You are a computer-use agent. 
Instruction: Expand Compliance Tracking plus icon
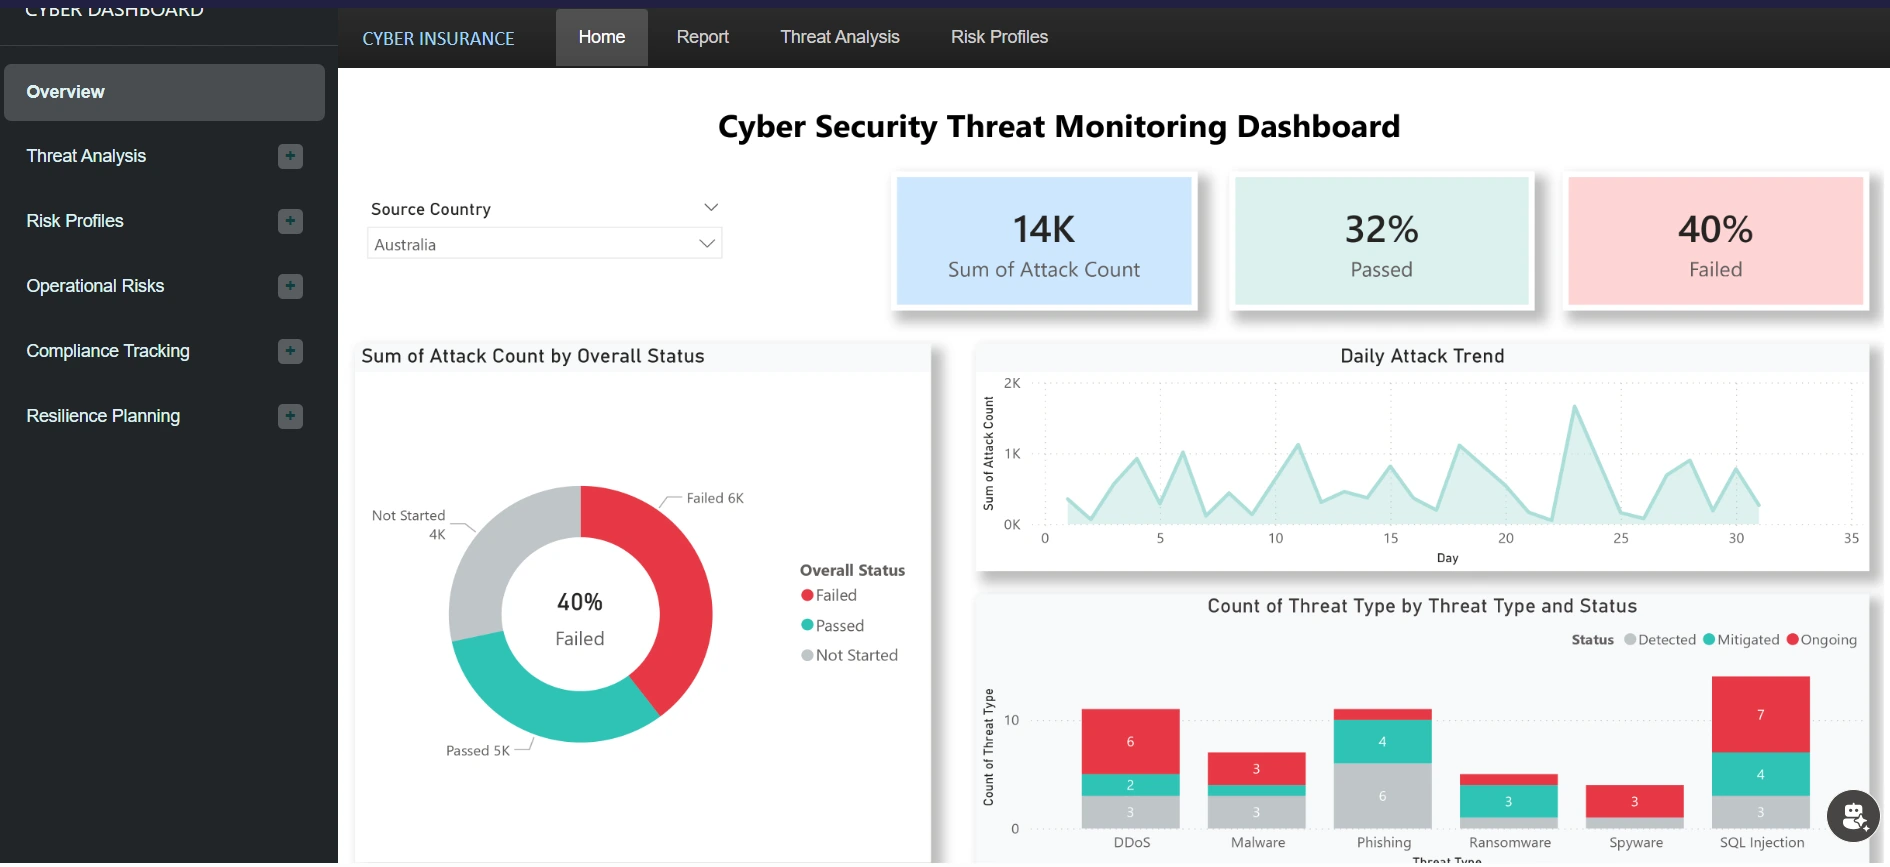[290, 351]
